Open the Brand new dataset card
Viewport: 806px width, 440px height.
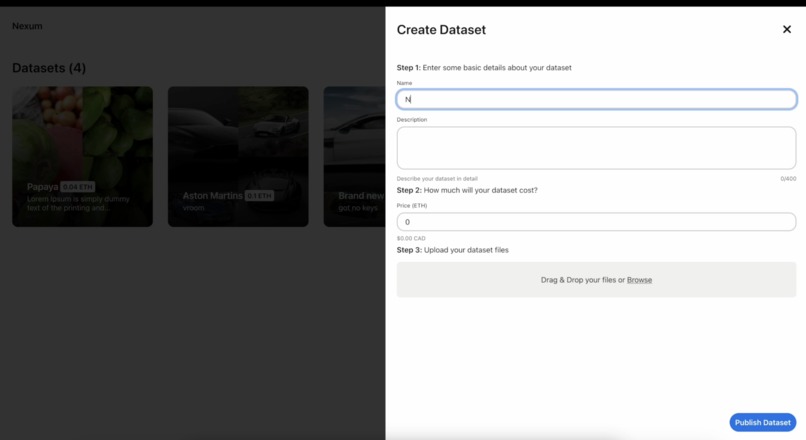[x=354, y=156]
